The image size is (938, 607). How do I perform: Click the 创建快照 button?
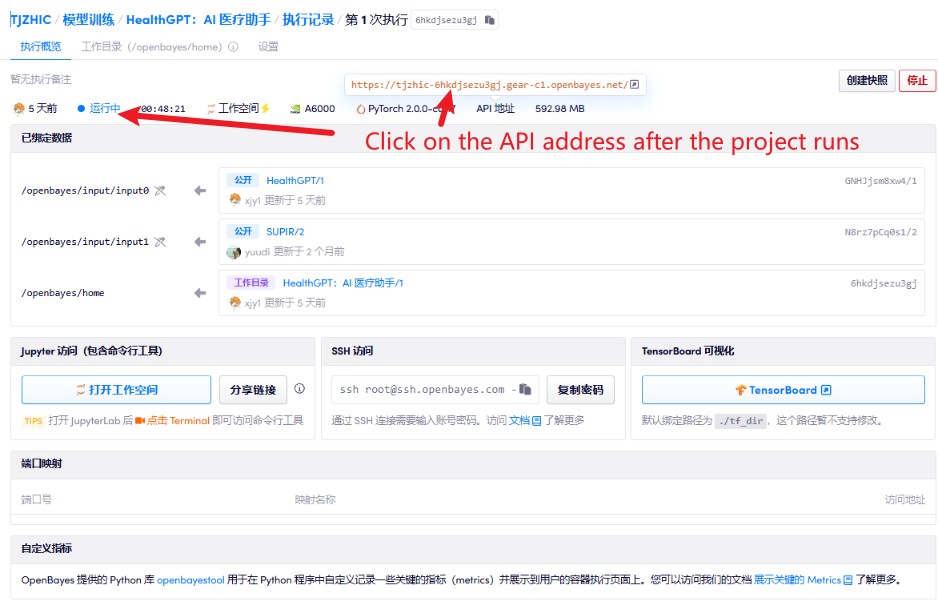coord(866,81)
